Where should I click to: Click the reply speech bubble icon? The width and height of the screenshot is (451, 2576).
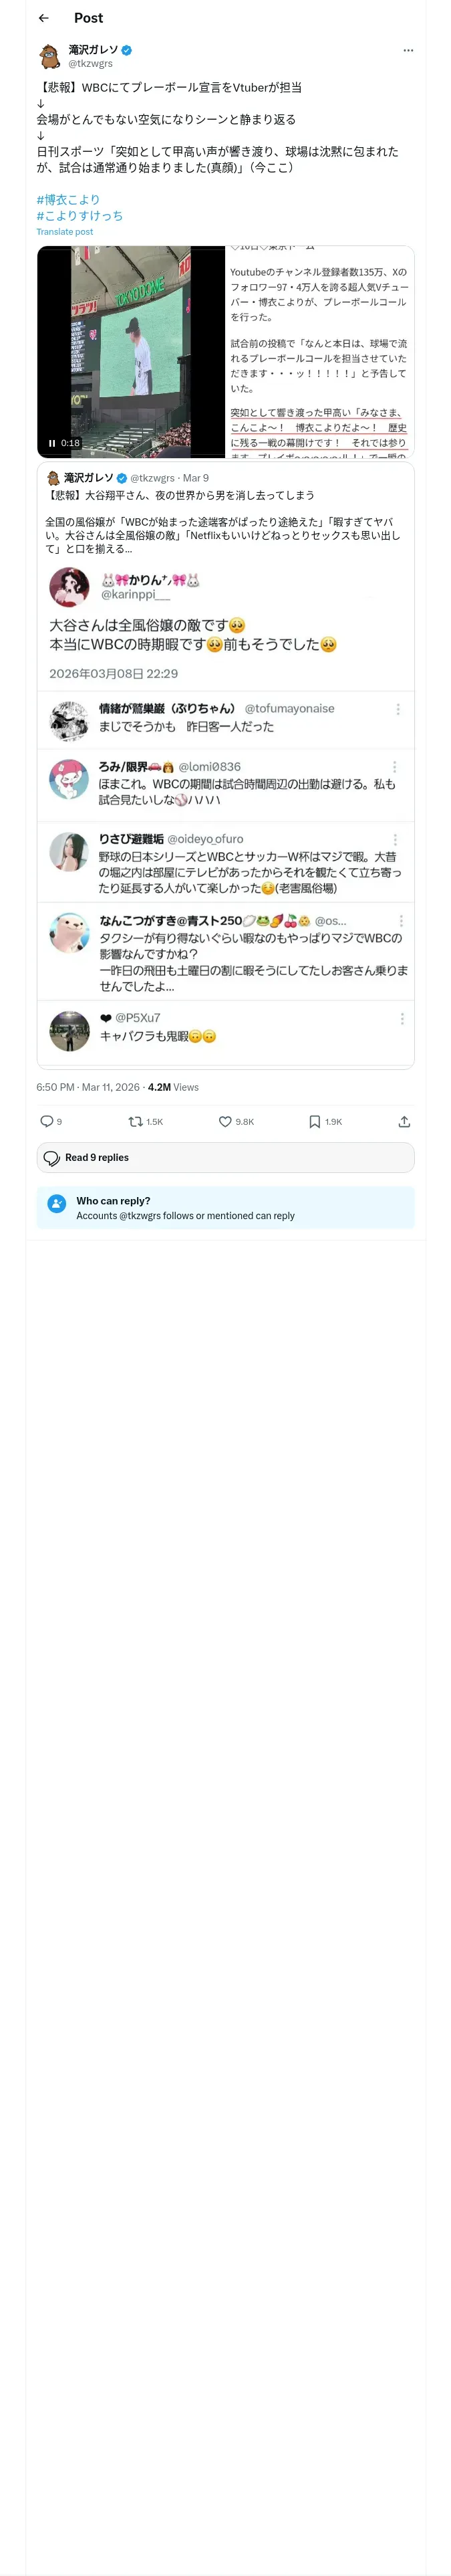[47, 1121]
